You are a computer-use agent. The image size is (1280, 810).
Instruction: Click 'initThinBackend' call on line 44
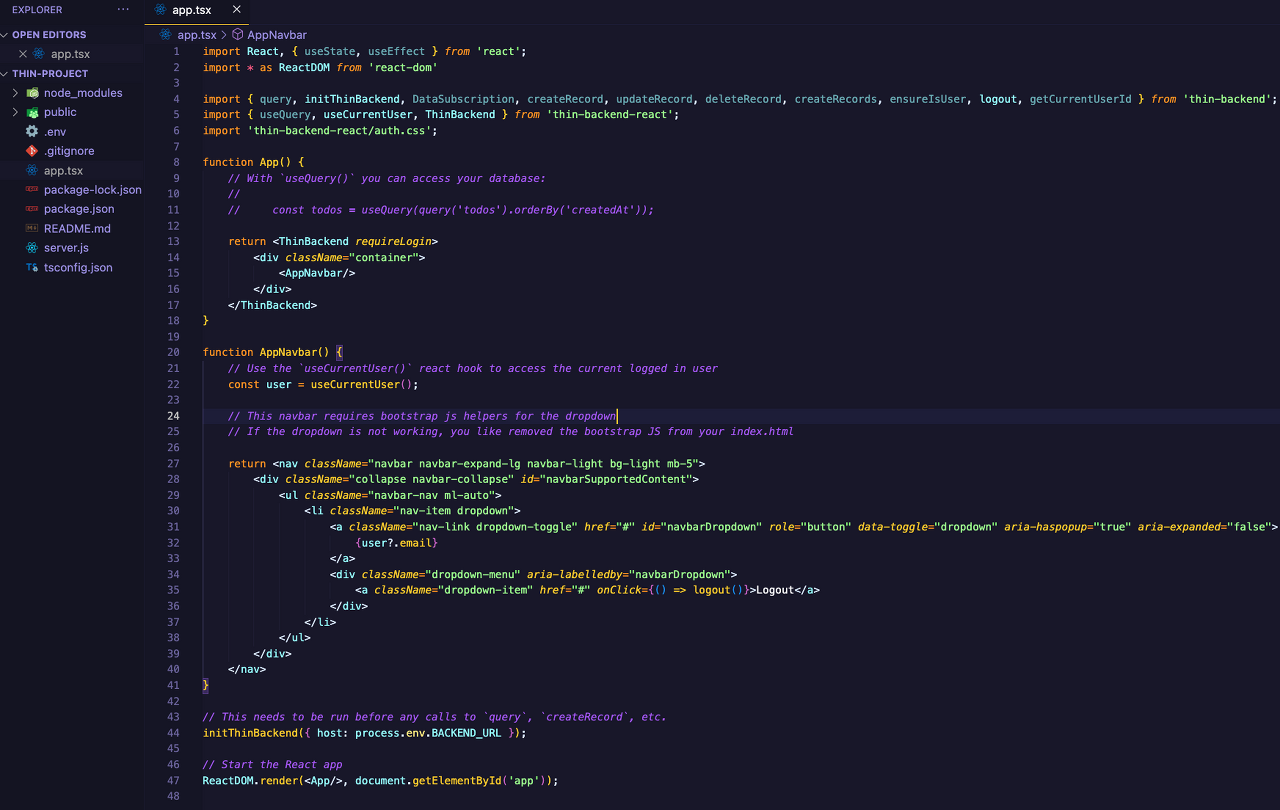(x=250, y=733)
